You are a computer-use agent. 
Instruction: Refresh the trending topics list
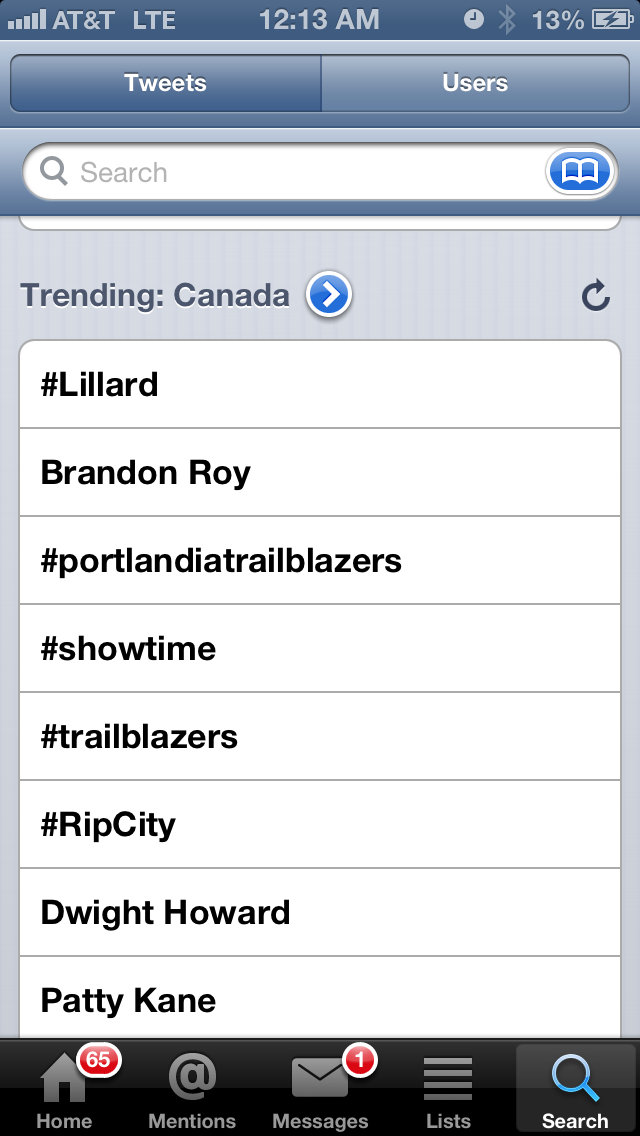pyautogui.click(x=596, y=296)
